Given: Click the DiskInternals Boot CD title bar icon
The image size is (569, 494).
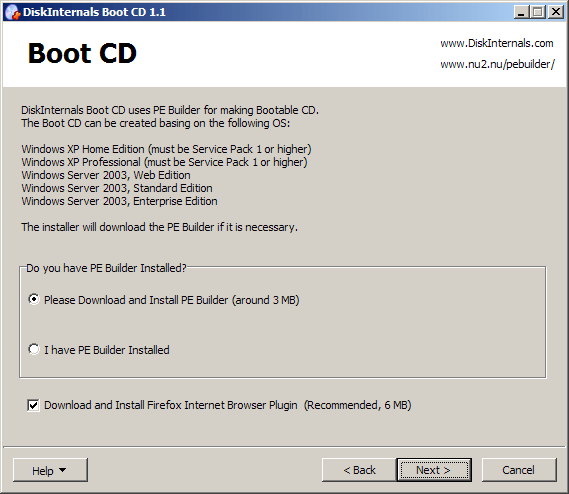Looking at the screenshot, I should pos(13,12).
